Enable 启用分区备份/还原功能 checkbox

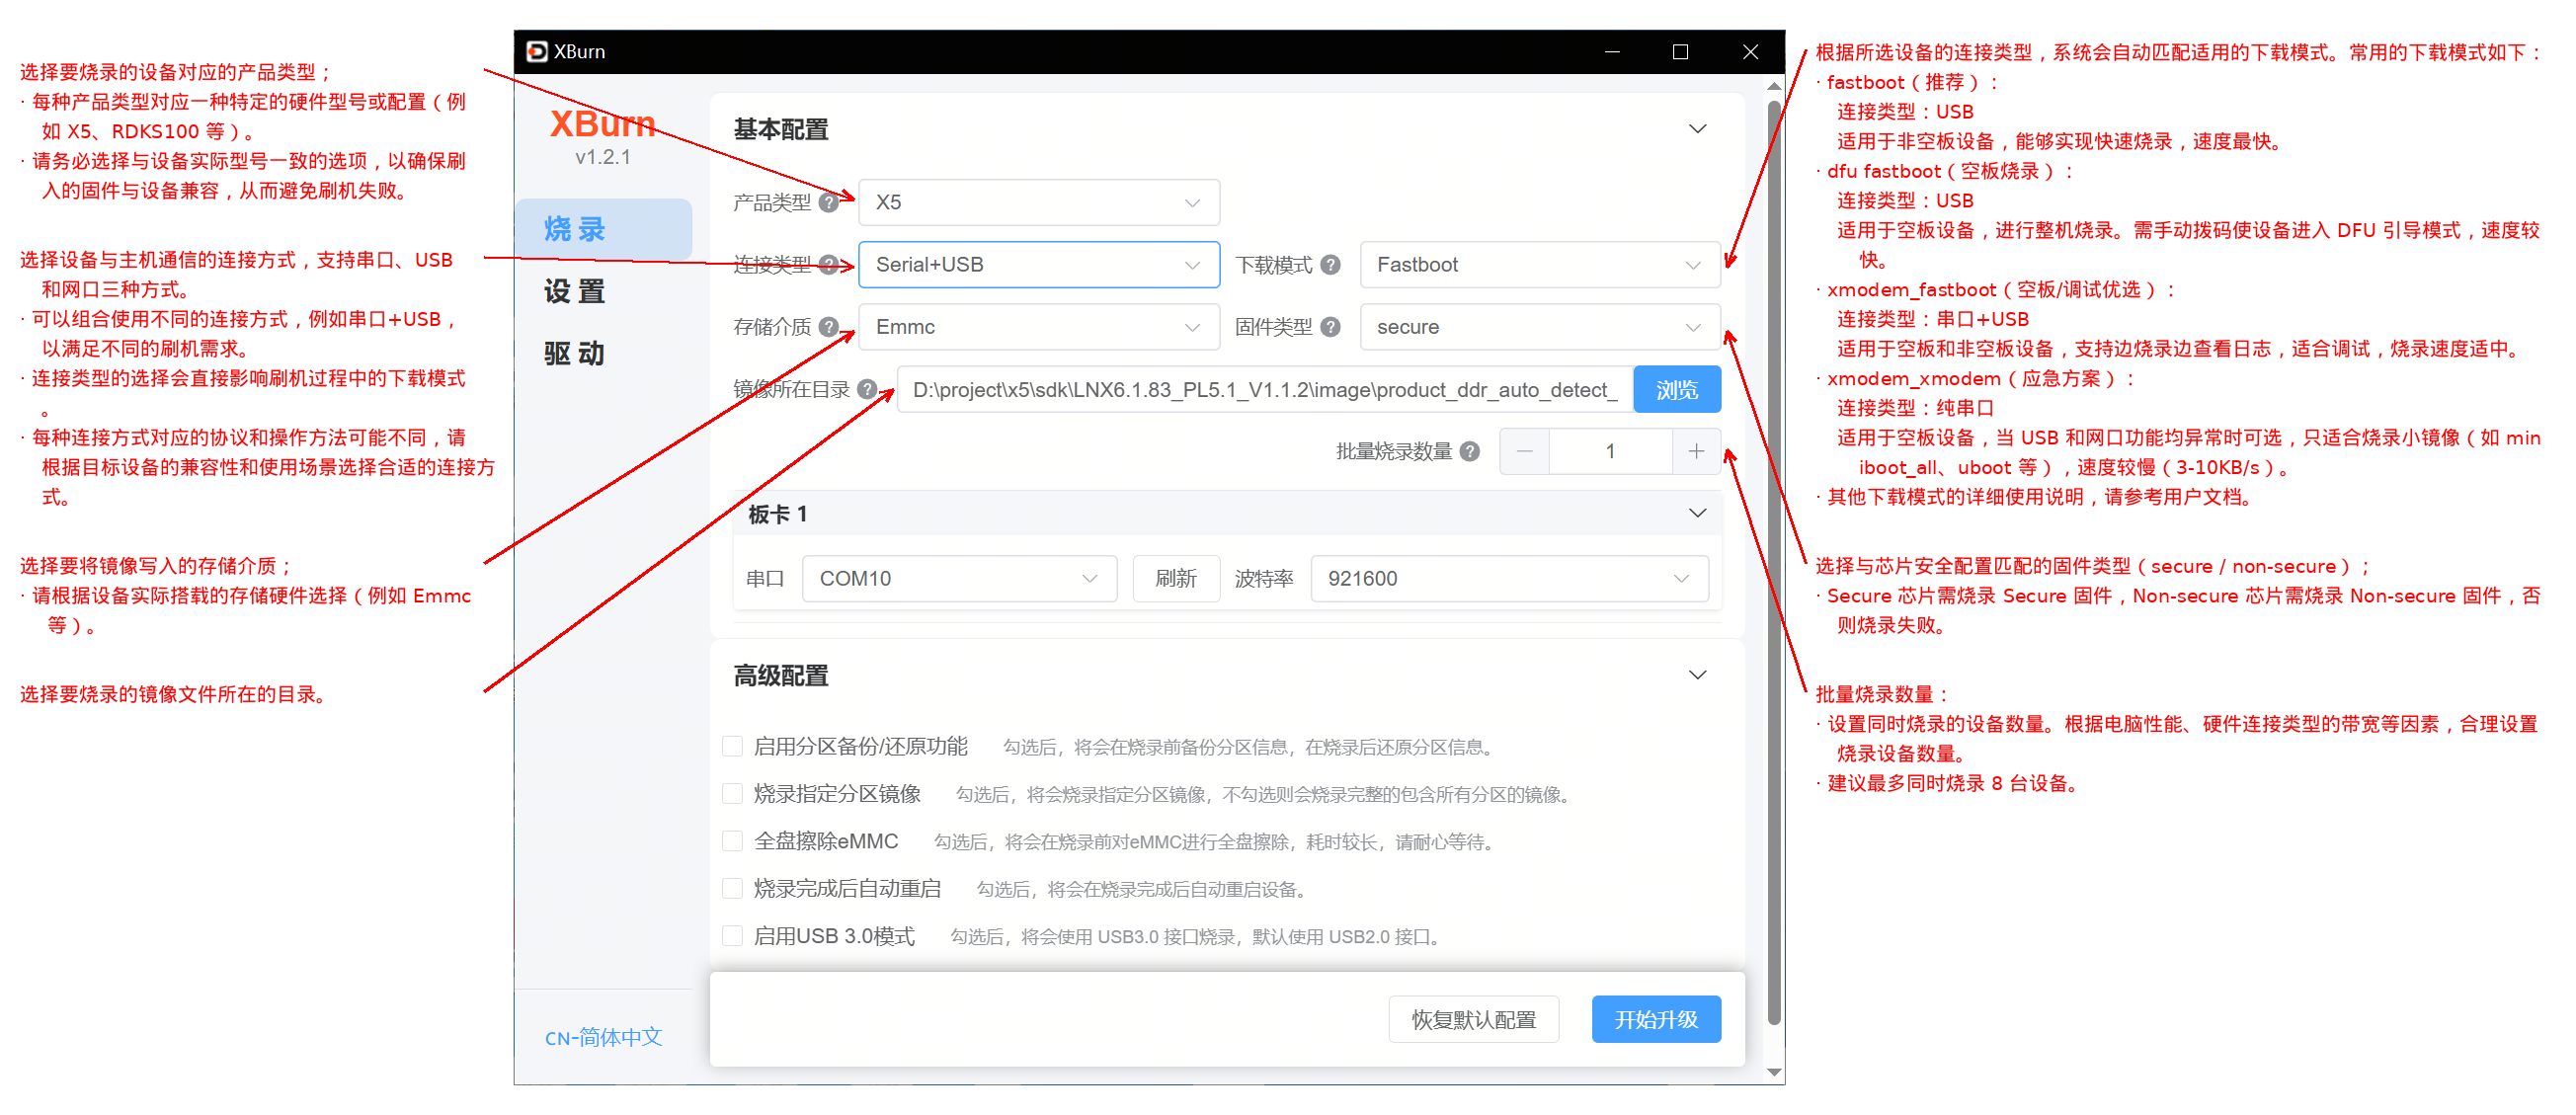pyautogui.click(x=732, y=746)
